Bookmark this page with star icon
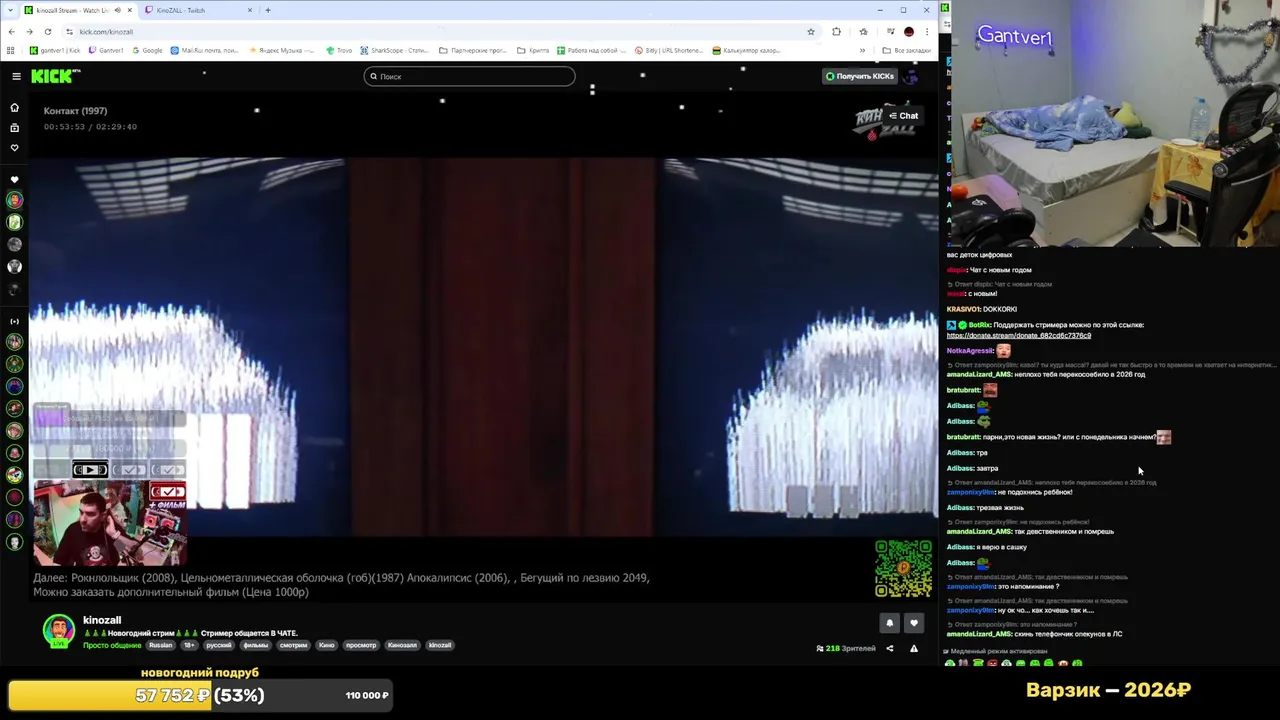The height and width of the screenshot is (720, 1280). [x=811, y=31]
